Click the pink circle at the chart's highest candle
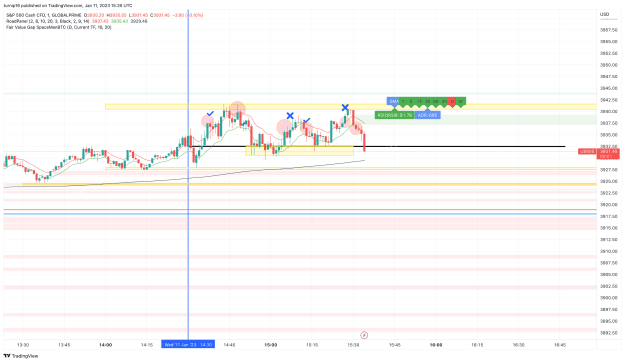The height and width of the screenshot is (362, 625). pos(237,108)
